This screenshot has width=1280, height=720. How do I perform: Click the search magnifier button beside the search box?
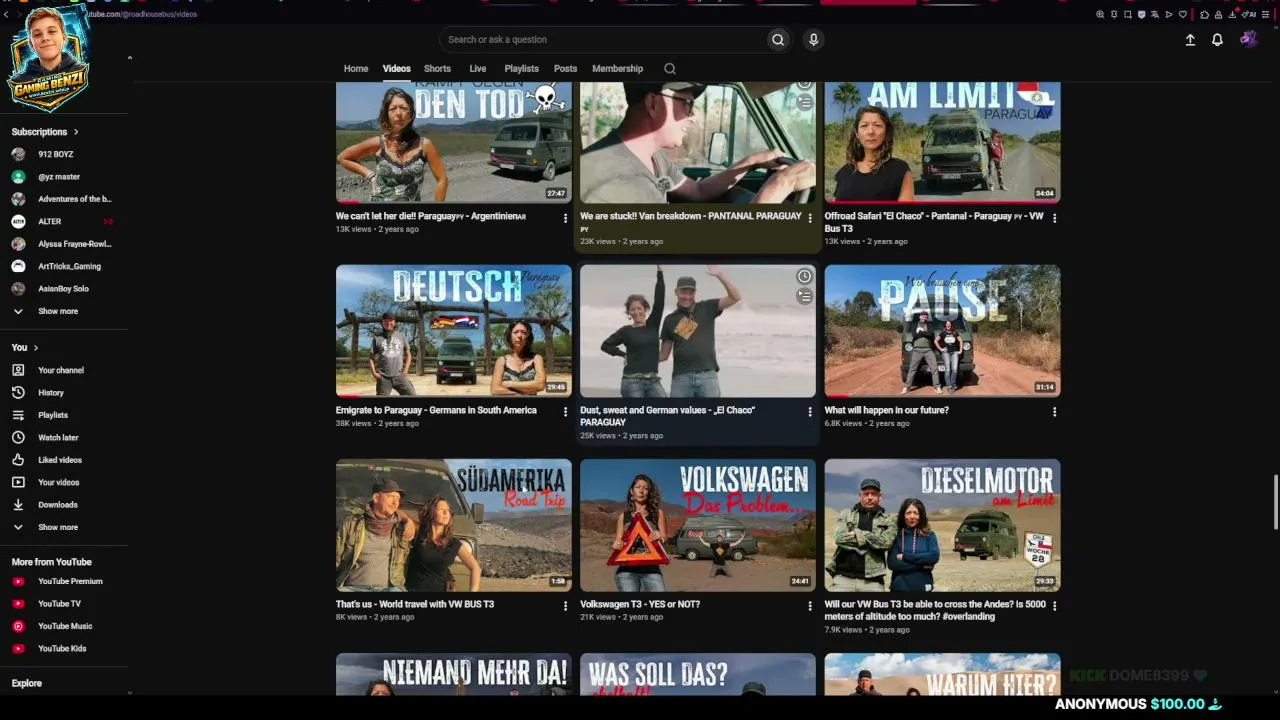pyautogui.click(x=778, y=39)
